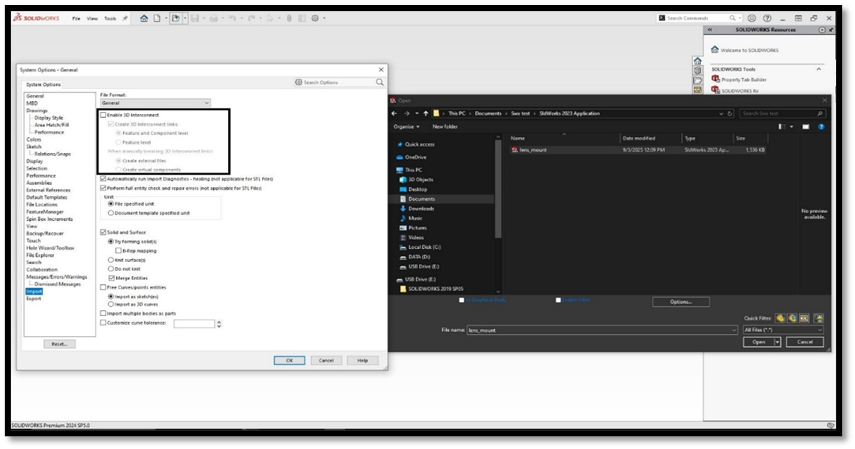Check the B-Rep mapping option
The image size is (855, 449).
(118, 251)
